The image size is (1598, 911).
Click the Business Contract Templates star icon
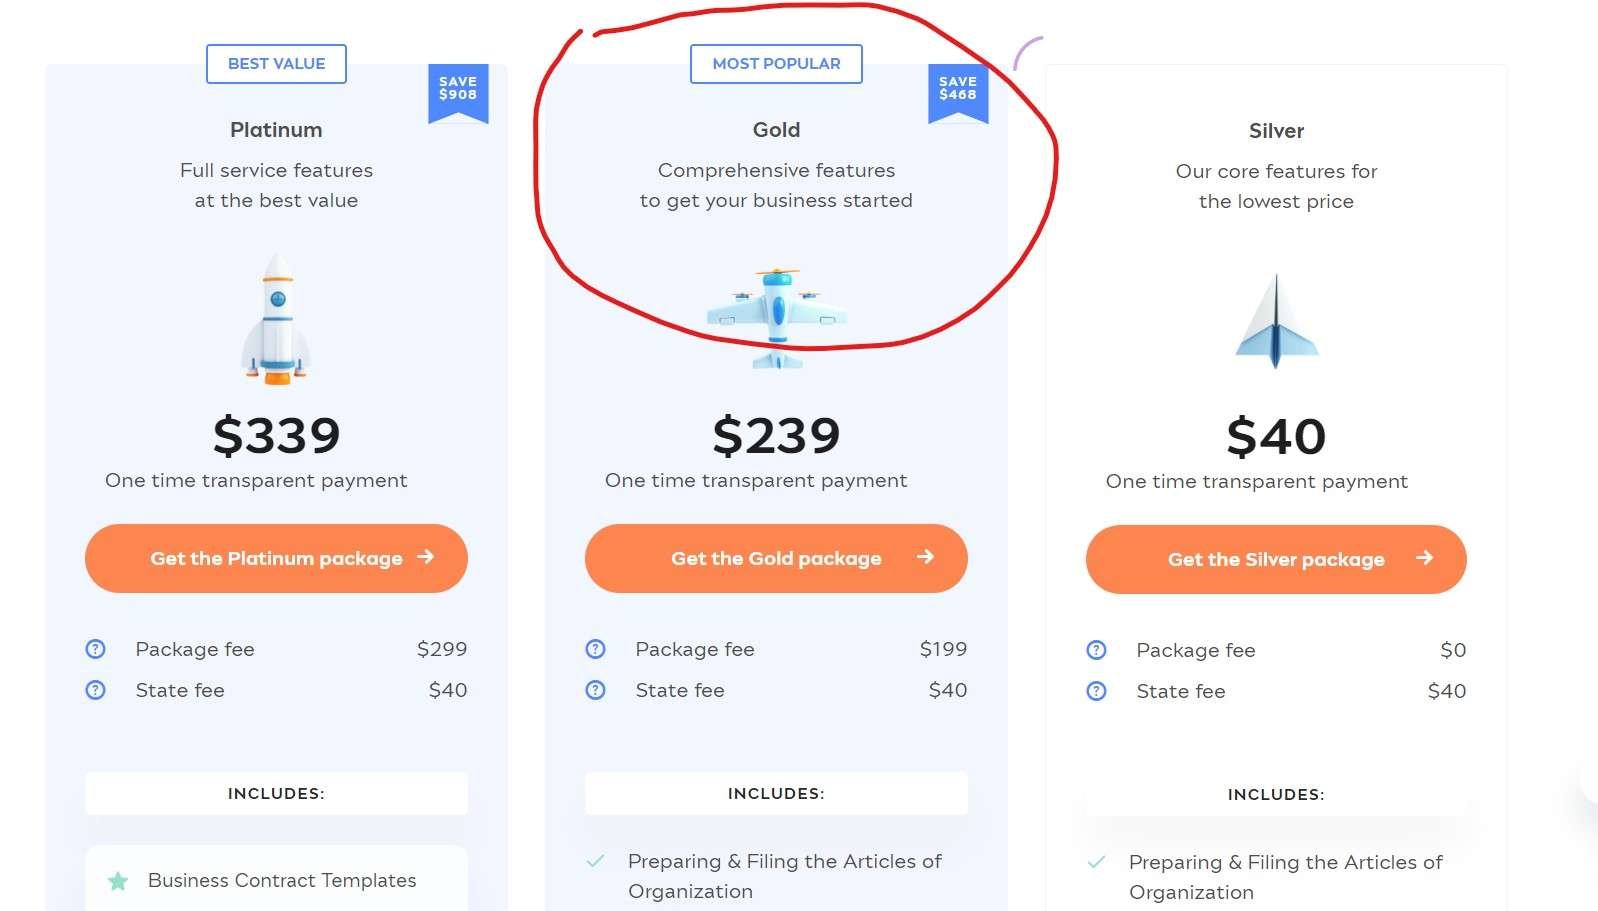(118, 881)
